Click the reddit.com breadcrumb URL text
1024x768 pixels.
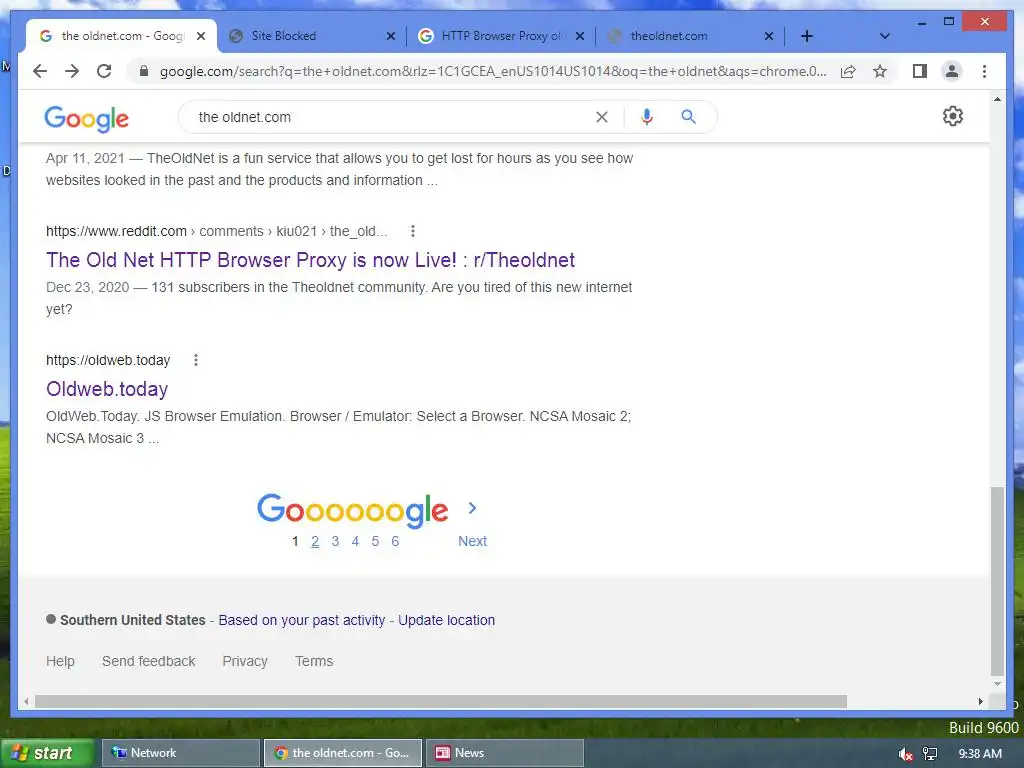click(216, 231)
